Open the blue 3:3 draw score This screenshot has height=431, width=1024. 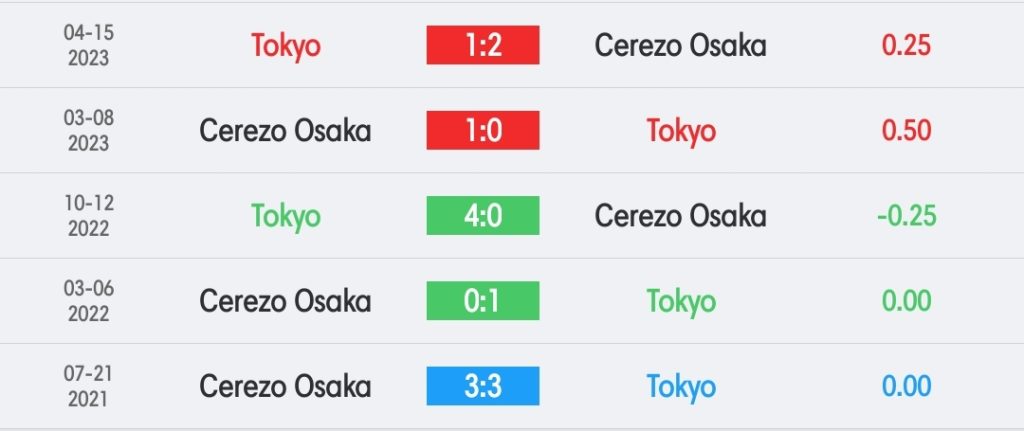coord(483,386)
